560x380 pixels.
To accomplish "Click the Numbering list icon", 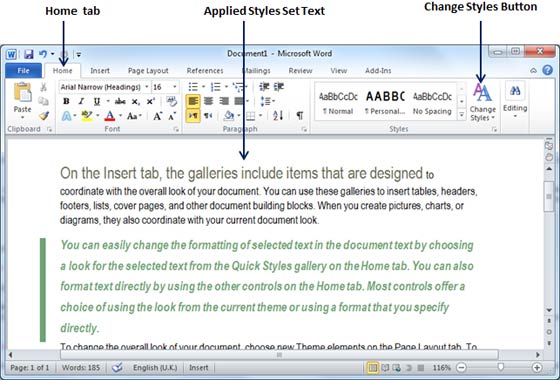I will pos(215,87).
